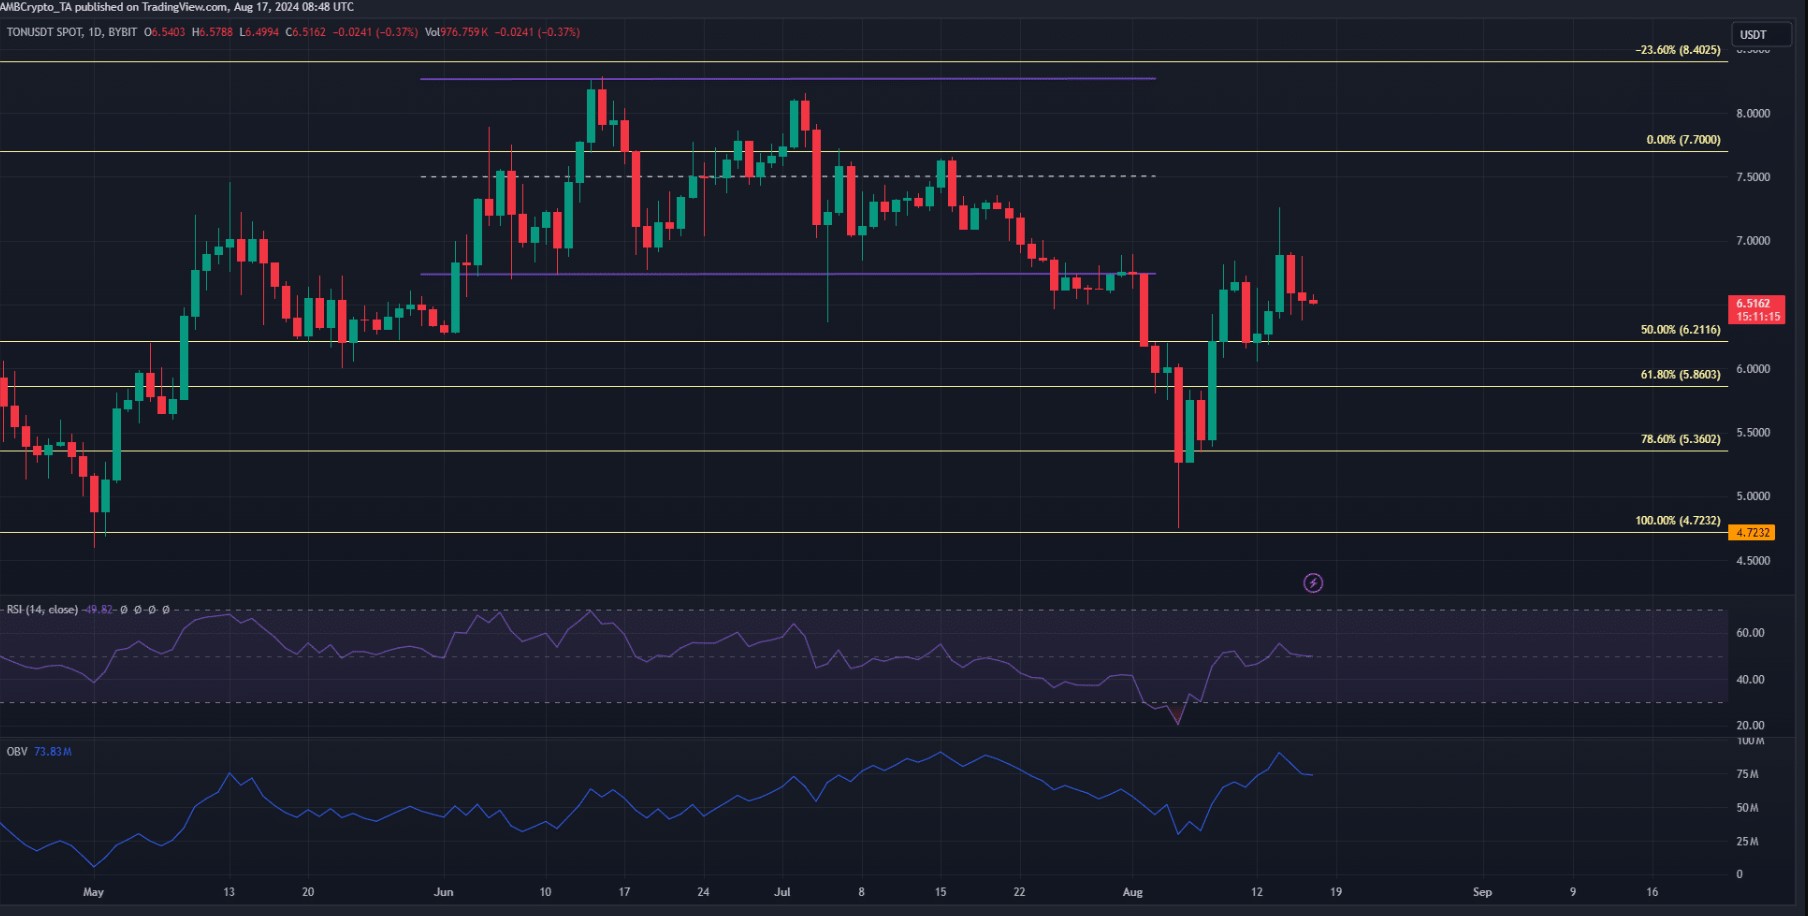Click the RSI 40.00 scale label

(1750, 679)
